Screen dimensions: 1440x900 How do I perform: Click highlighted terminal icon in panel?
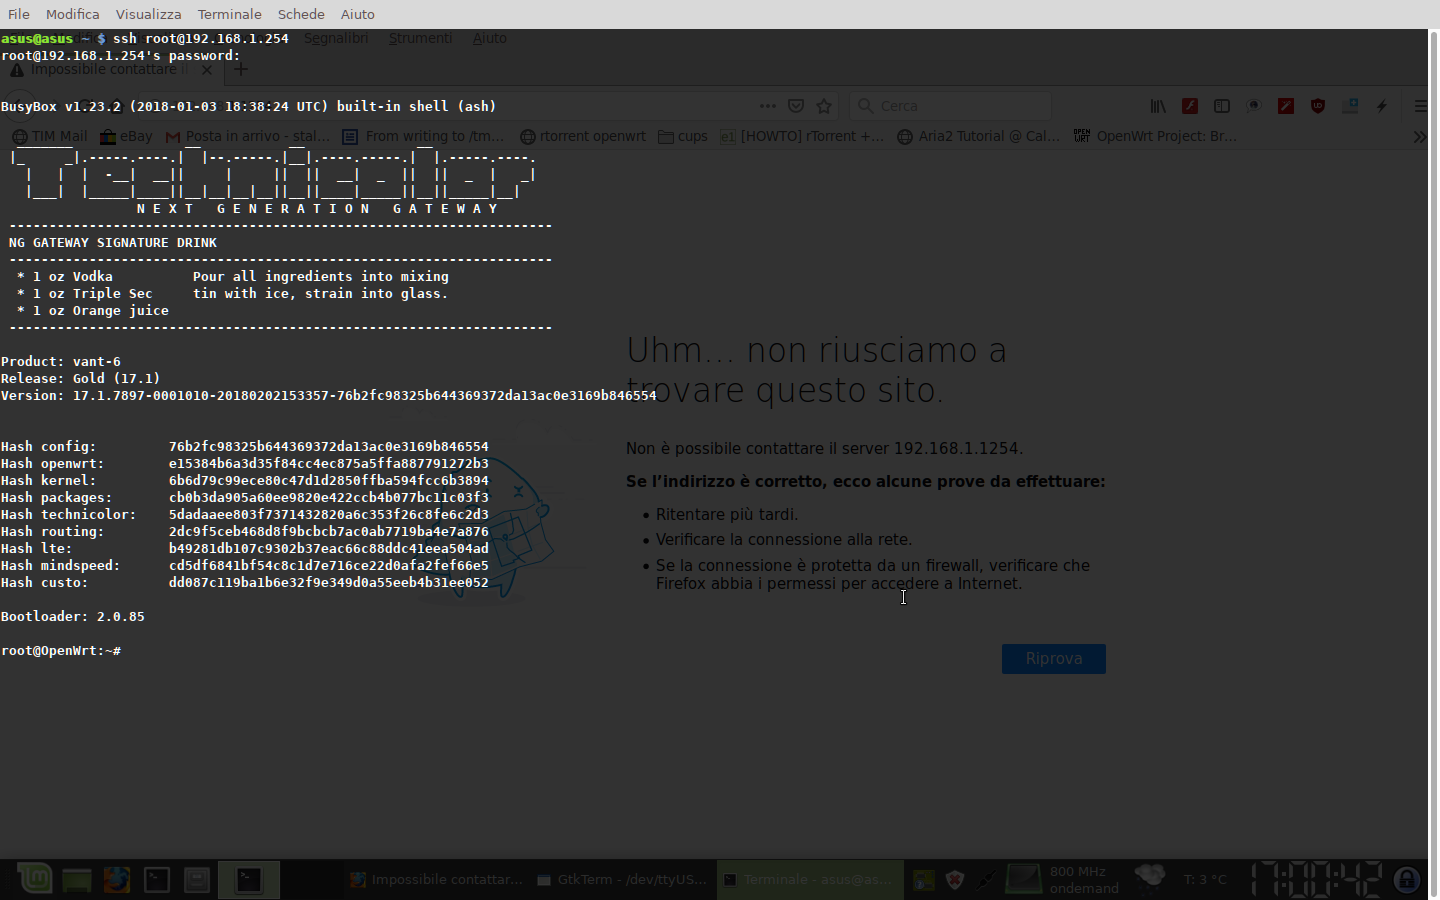point(248,880)
